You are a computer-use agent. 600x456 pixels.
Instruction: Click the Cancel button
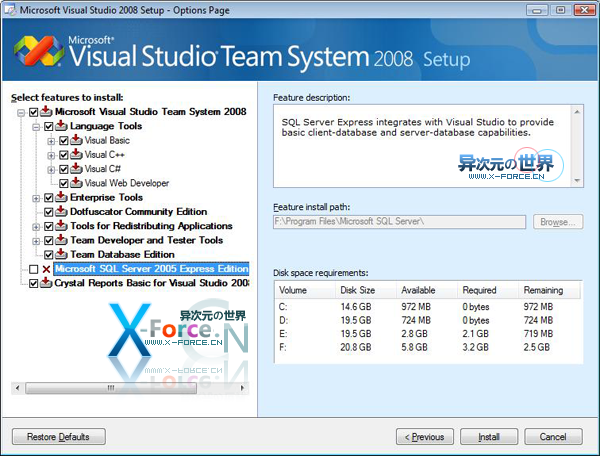[x=553, y=436]
